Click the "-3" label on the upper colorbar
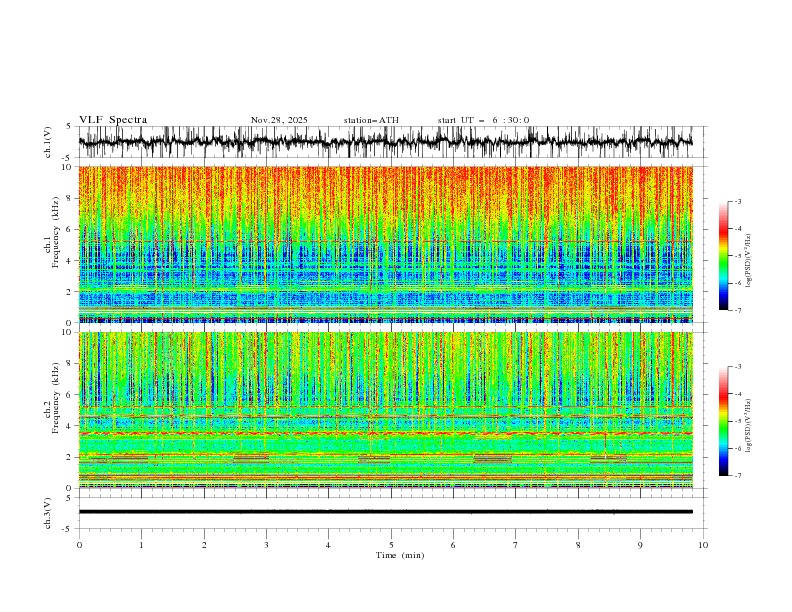The height and width of the screenshot is (612, 792). pos(738,201)
